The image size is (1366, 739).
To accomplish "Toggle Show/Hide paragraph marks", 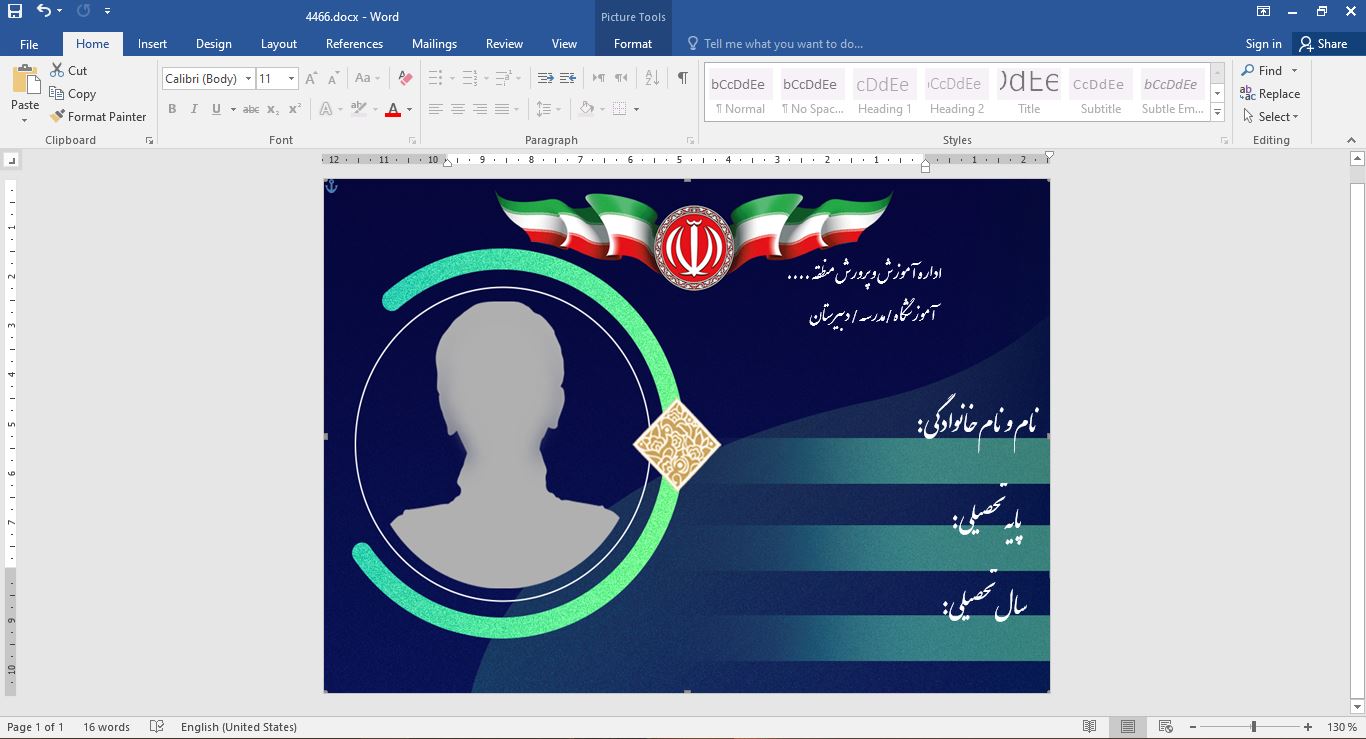I will 682,78.
